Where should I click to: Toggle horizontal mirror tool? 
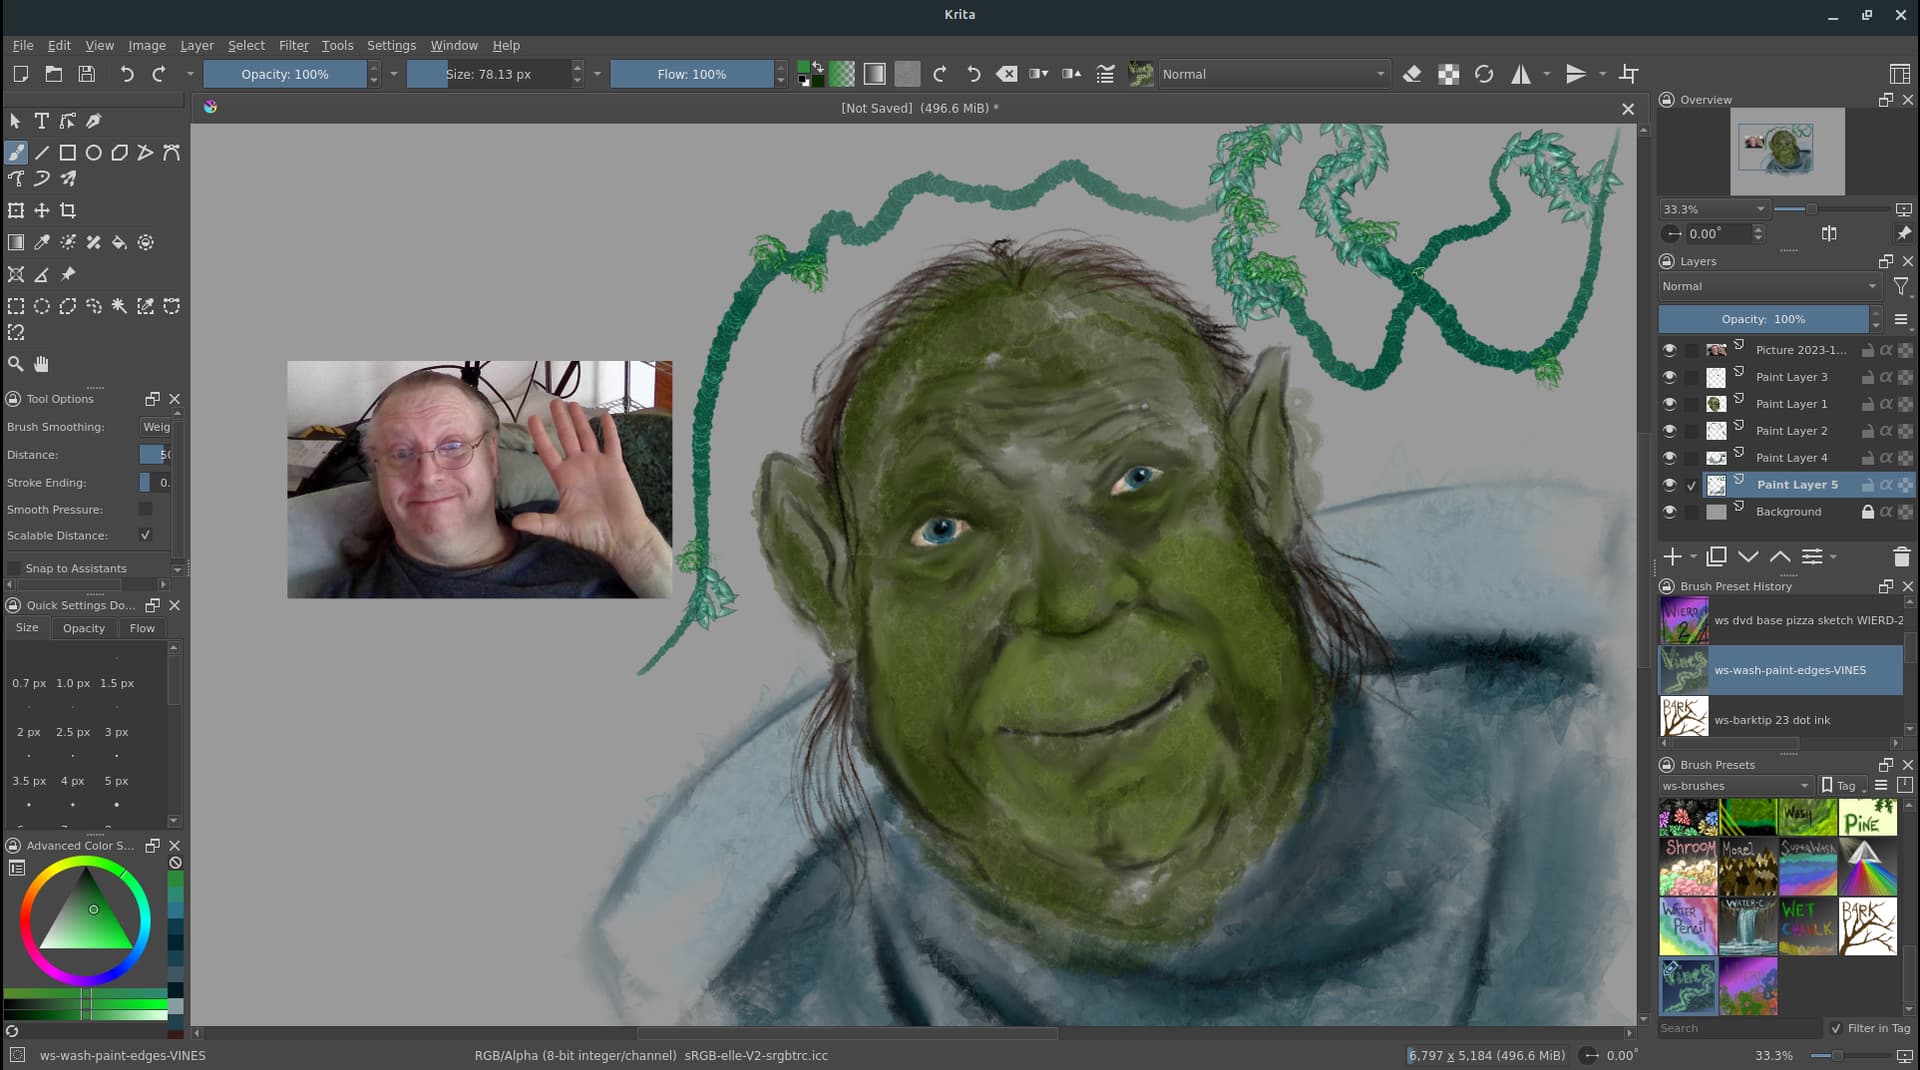[x=1520, y=74]
